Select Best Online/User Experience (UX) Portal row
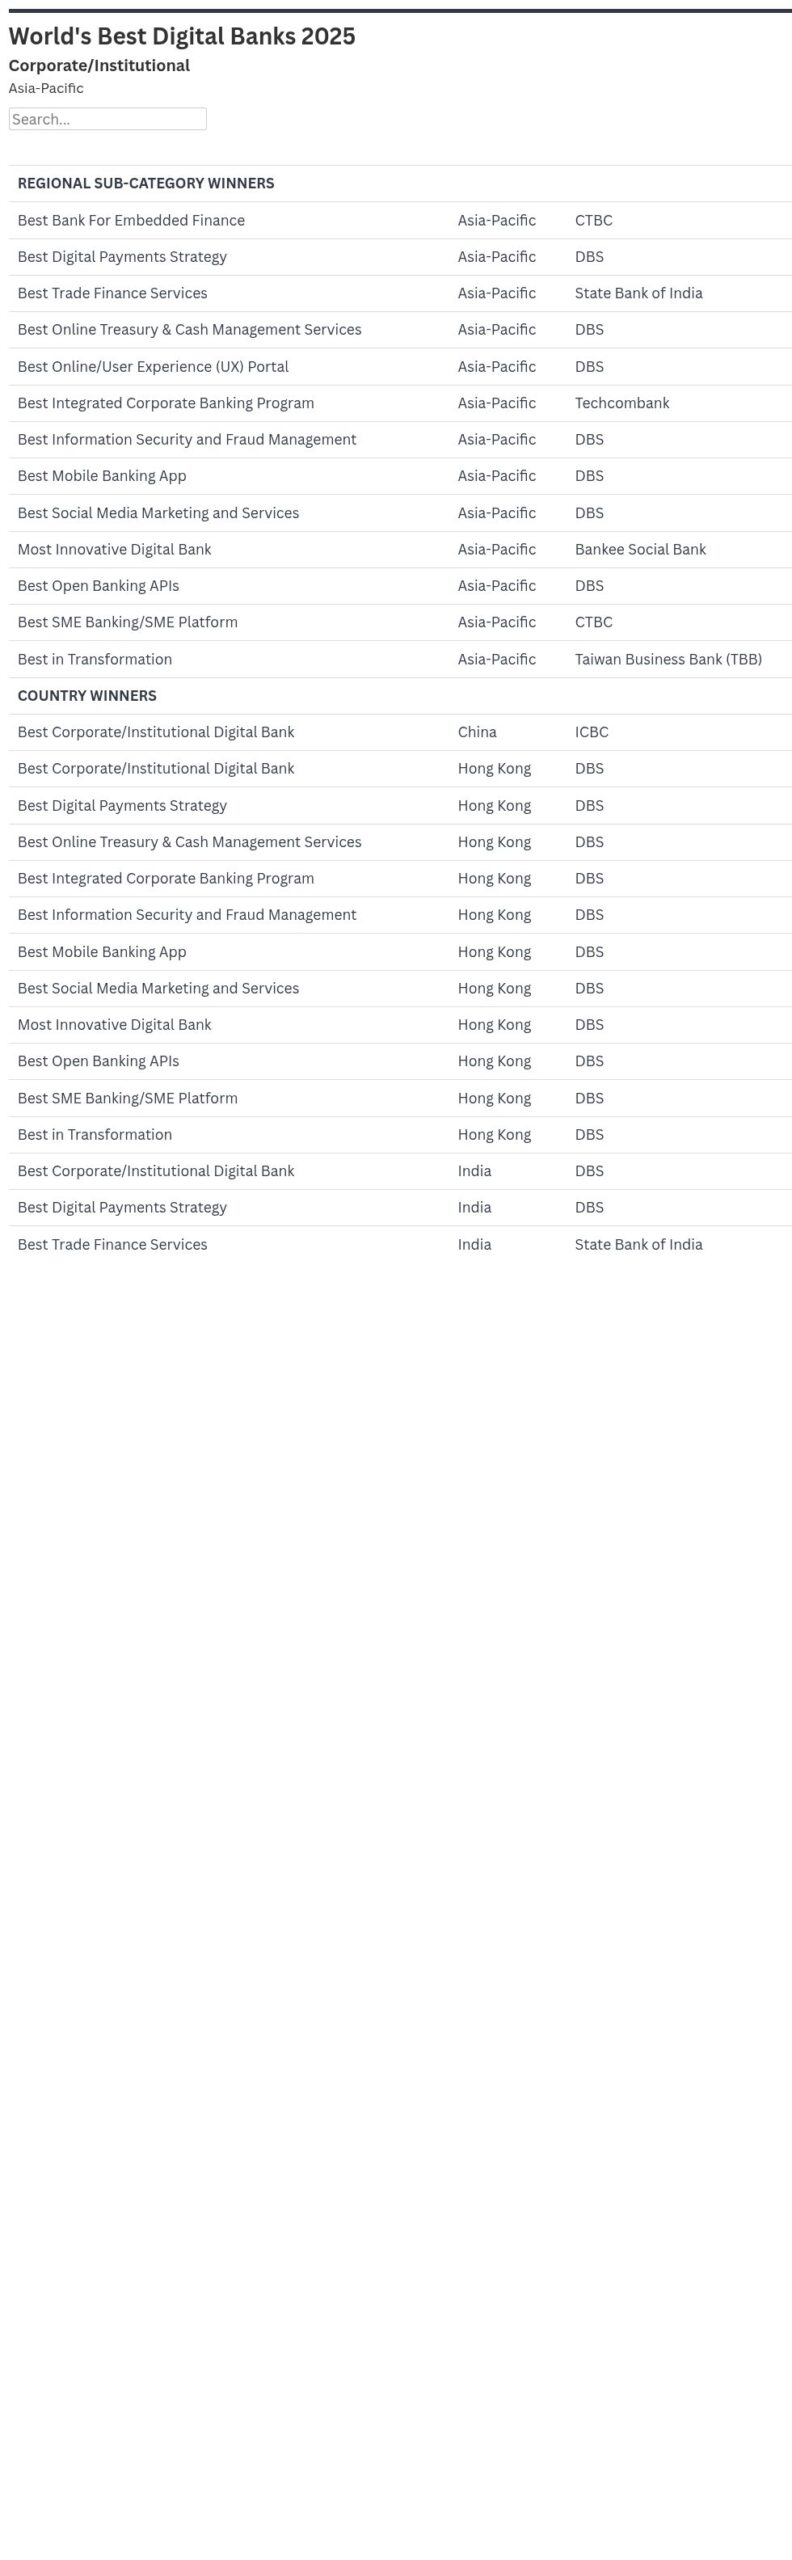 coord(153,367)
